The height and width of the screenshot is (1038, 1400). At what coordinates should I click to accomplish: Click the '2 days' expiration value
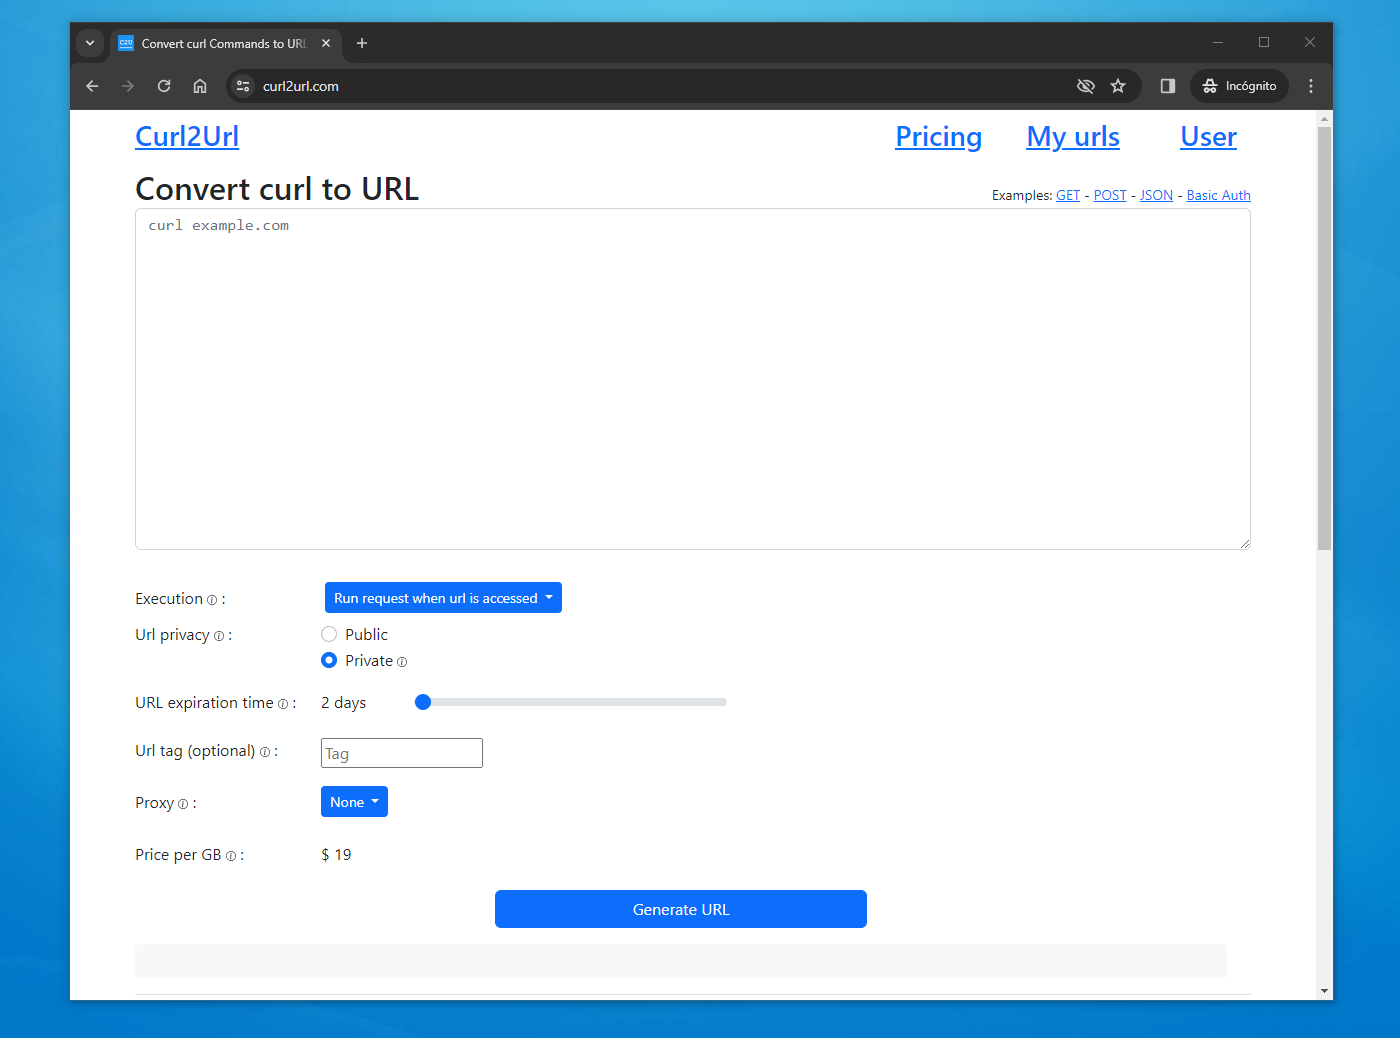343,703
